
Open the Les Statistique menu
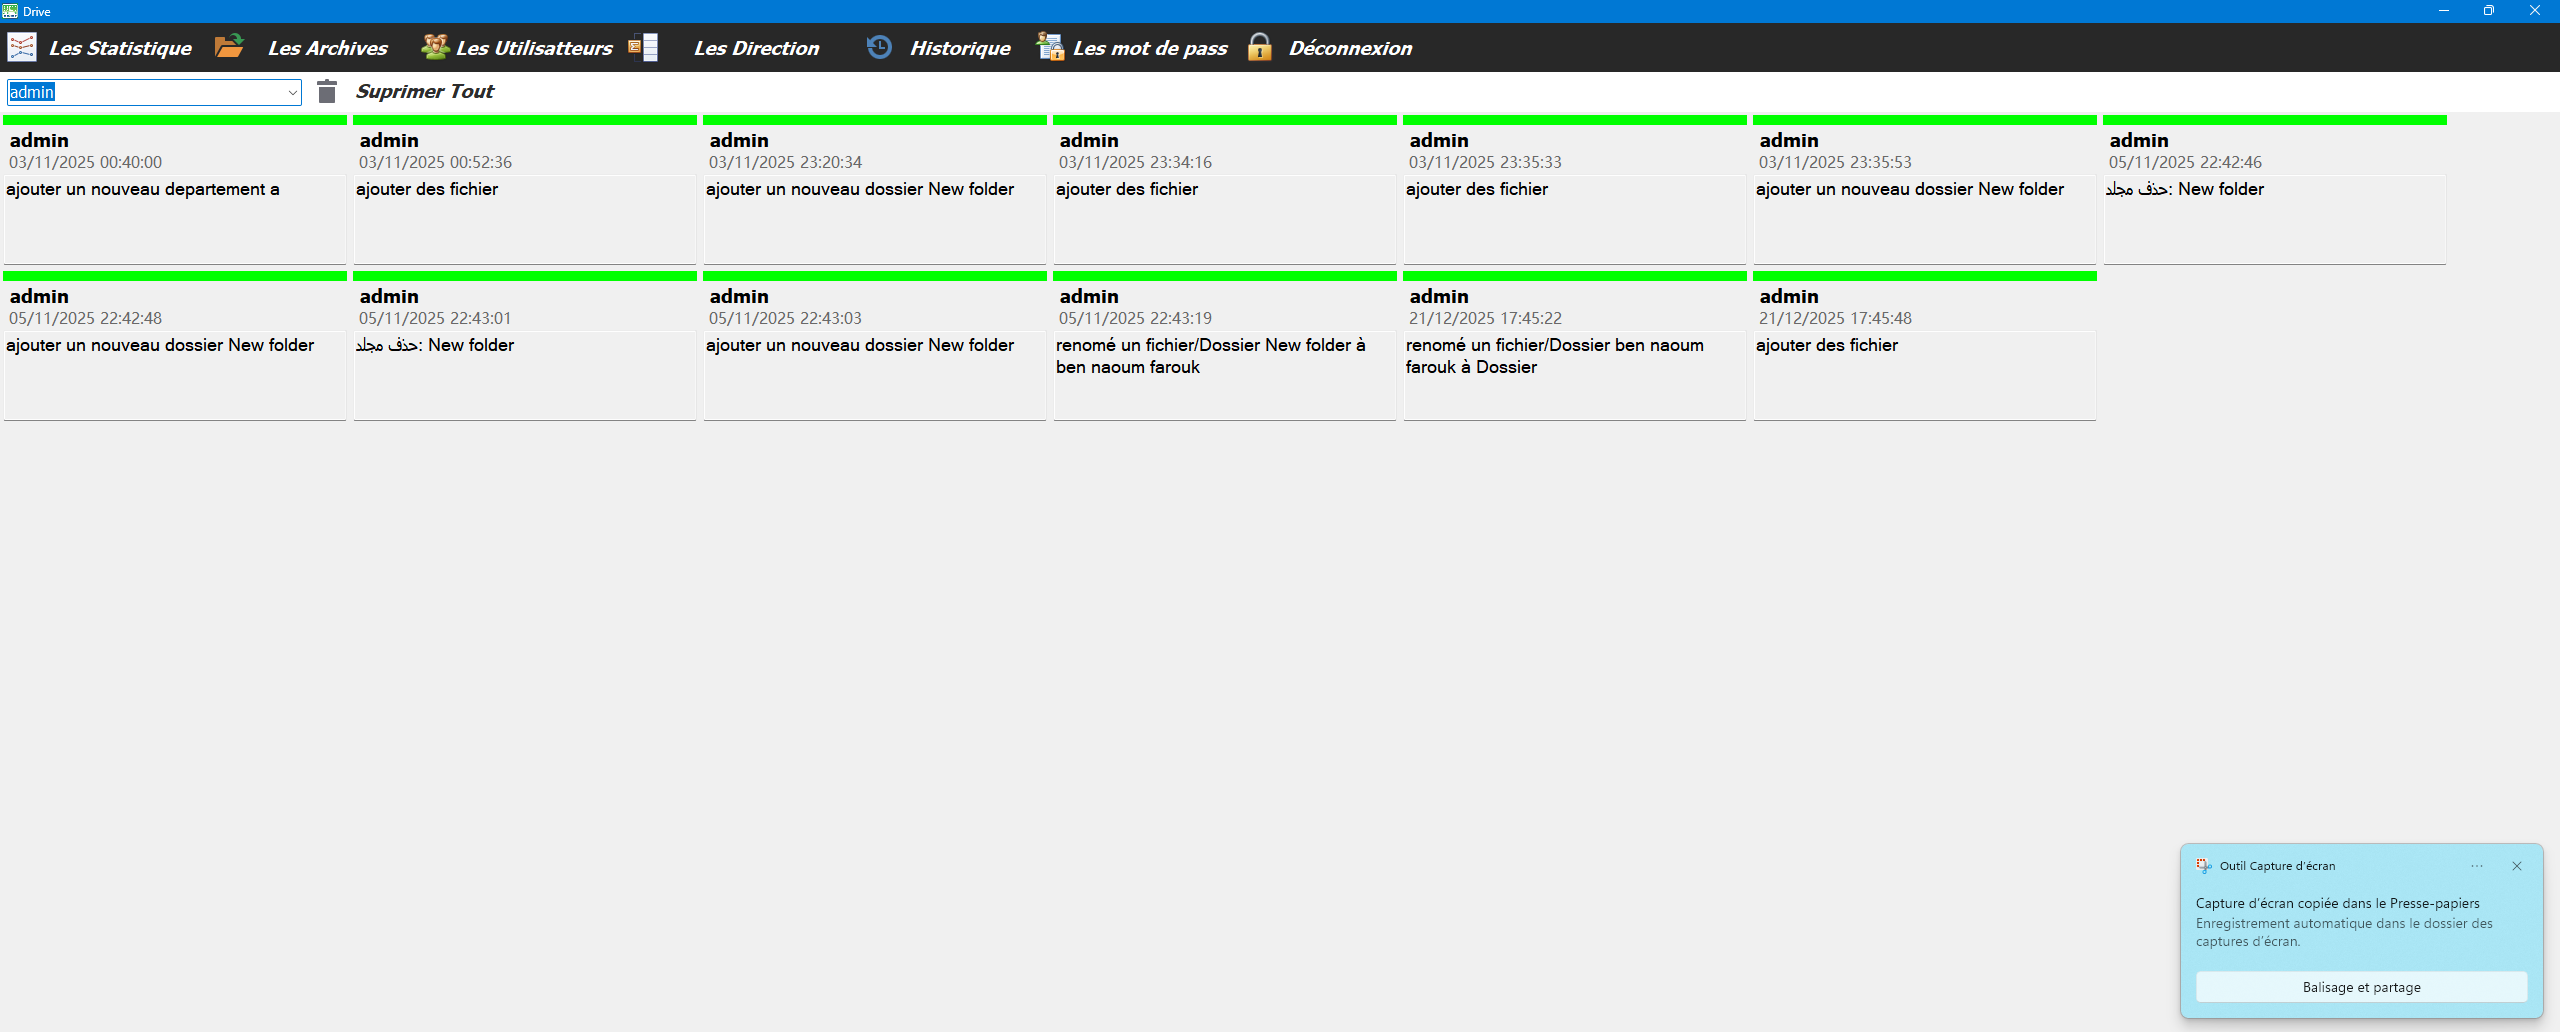coord(120,48)
